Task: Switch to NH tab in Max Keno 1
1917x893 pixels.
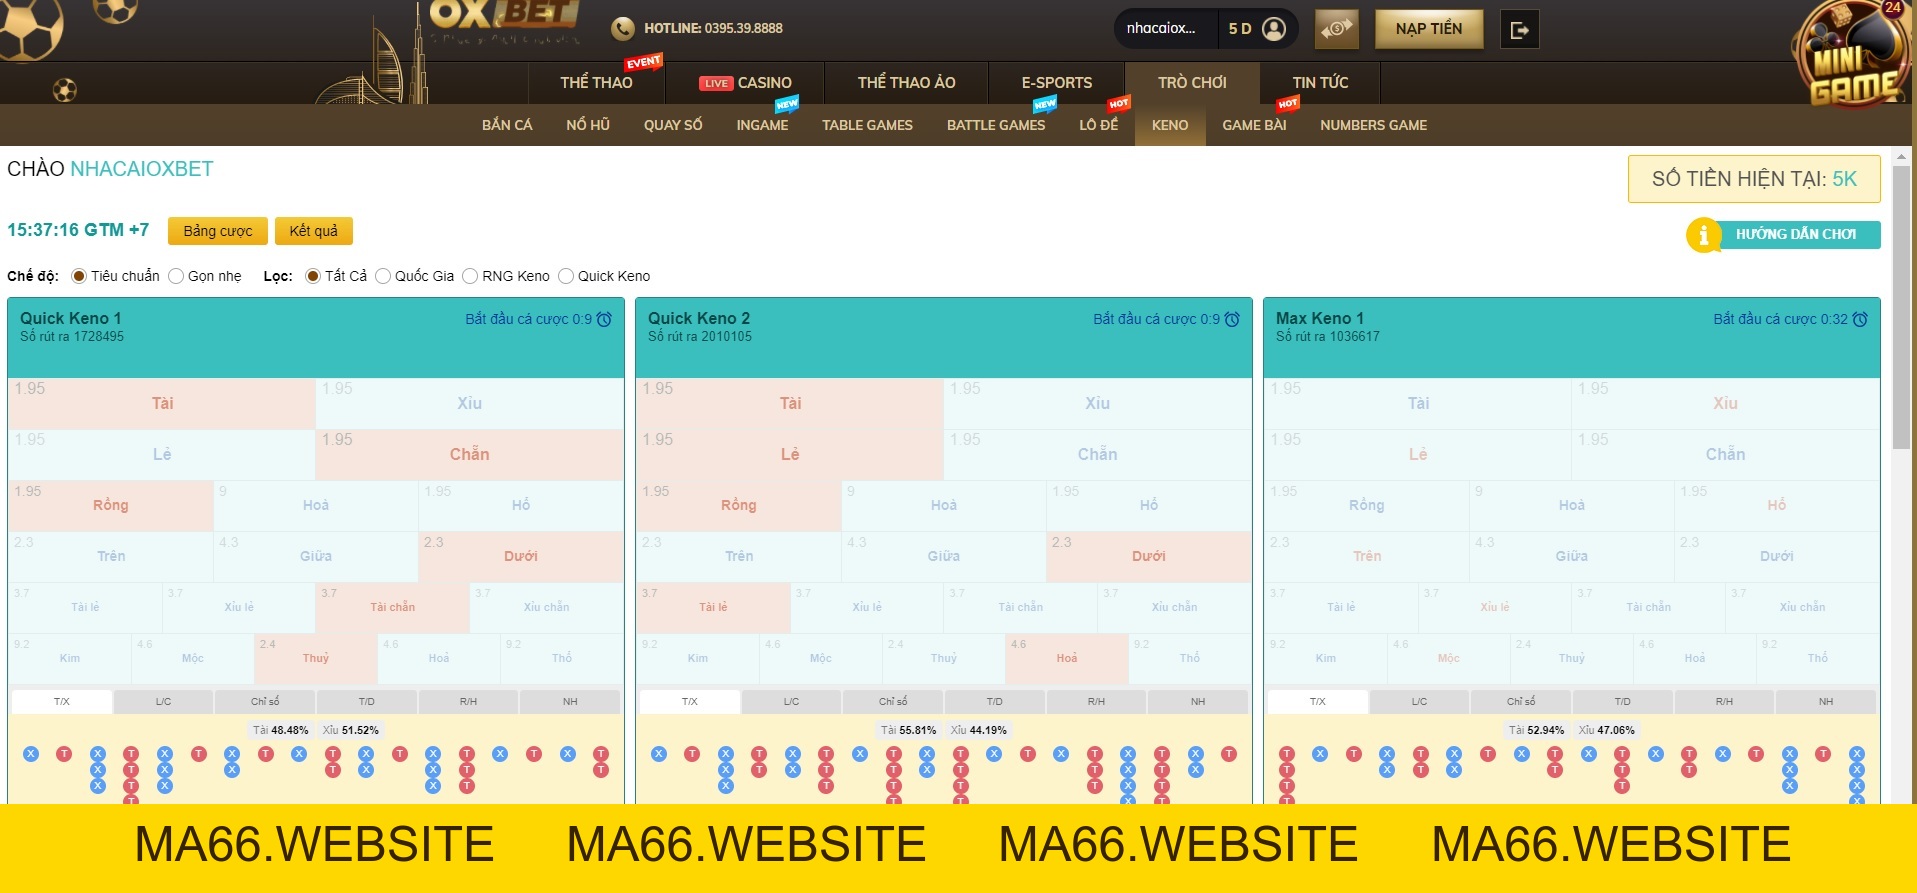Action: [1826, 702]
